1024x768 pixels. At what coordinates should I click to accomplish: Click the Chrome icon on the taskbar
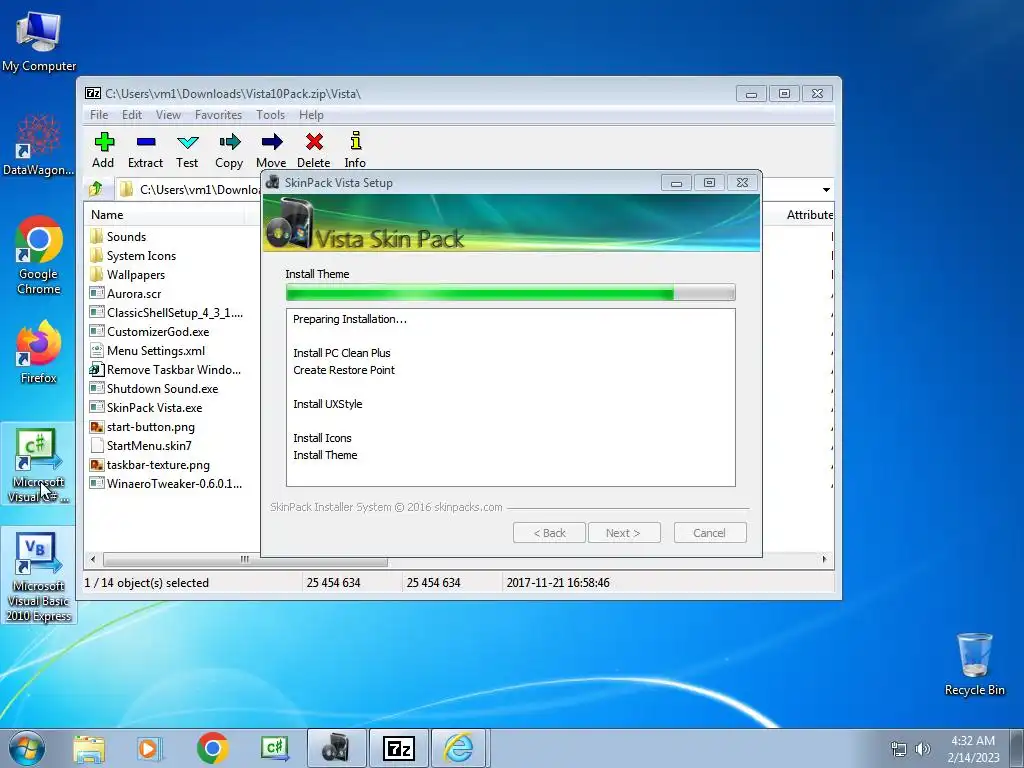click(x=212, y=748)
